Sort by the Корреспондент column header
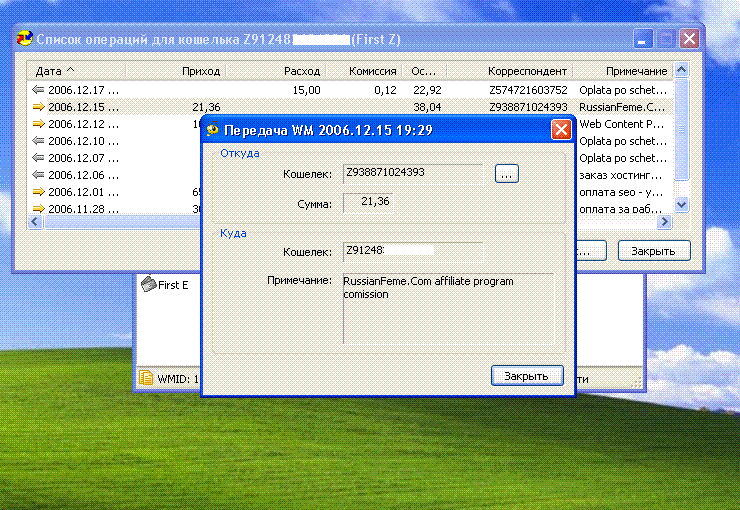 click(x=528, y=72)
